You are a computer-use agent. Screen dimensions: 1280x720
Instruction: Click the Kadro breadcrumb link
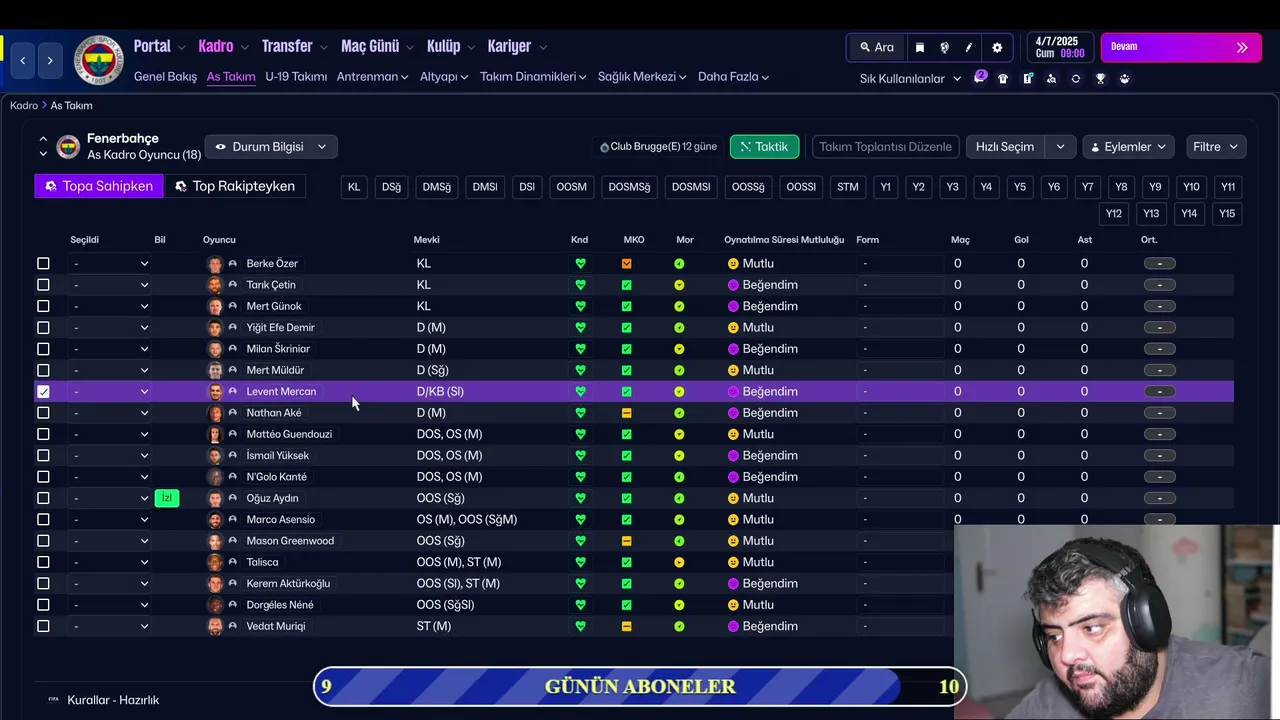(x=24, y=106)
